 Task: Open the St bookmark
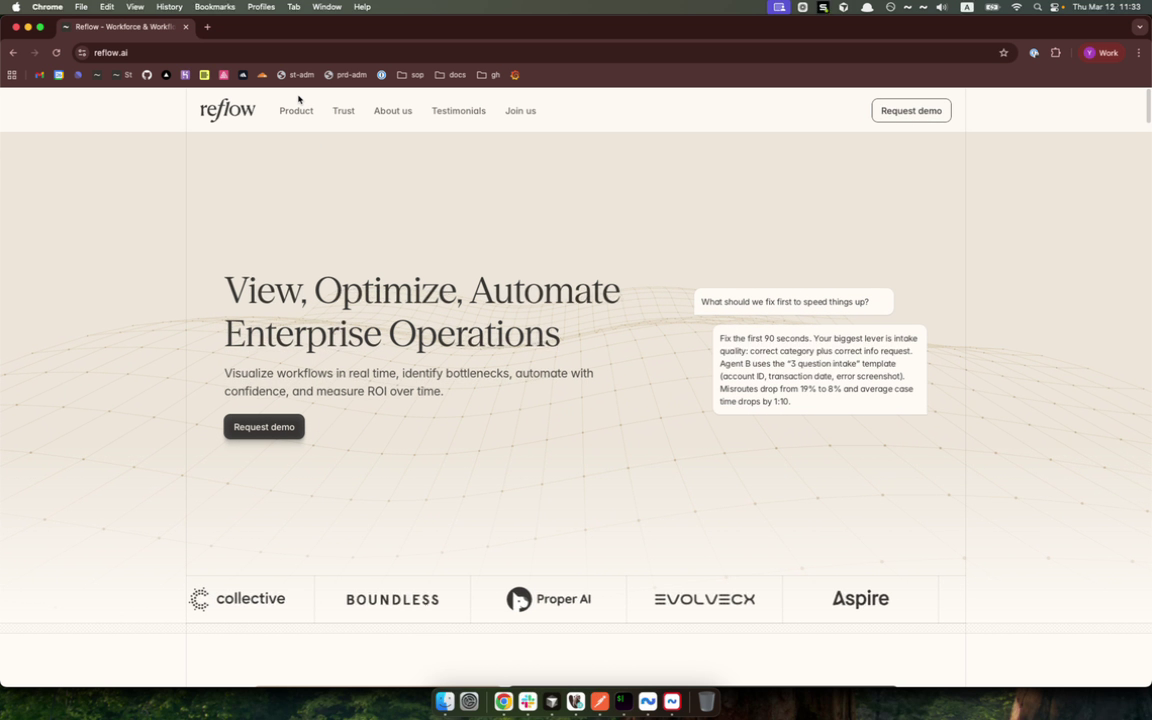(122, 75)
